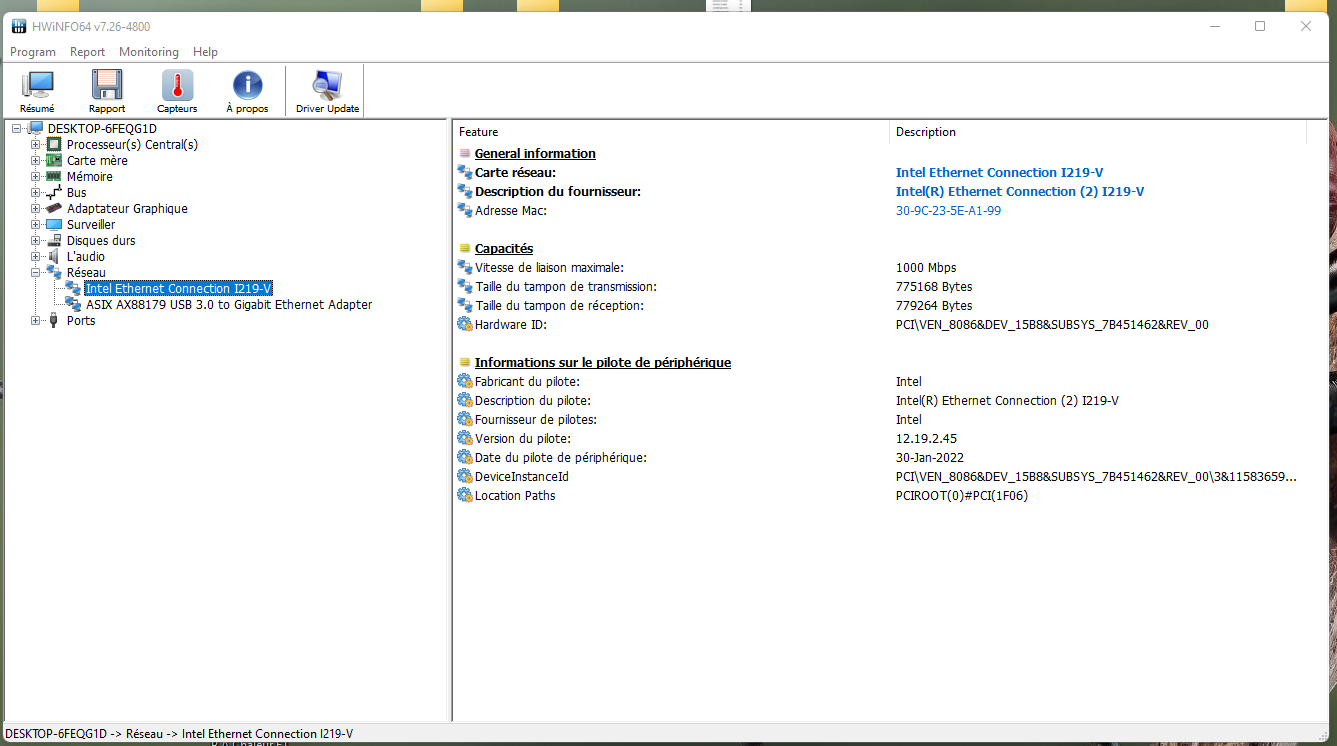Screen dimensions: 1337x746
Task: Click the Rapport floppy disk icon
Action: coord(107,86)
